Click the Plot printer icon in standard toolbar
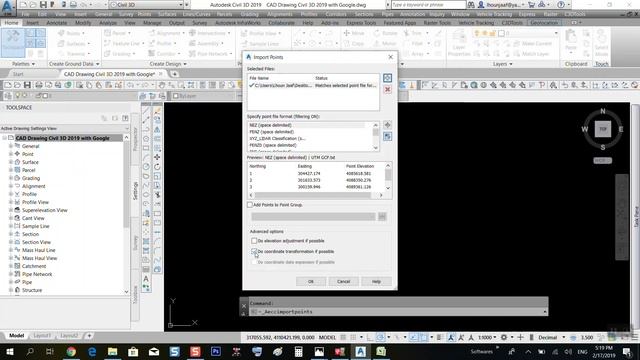Image resolution: width=640 pixels, height=360 pixels. click(x=38, y=85)
